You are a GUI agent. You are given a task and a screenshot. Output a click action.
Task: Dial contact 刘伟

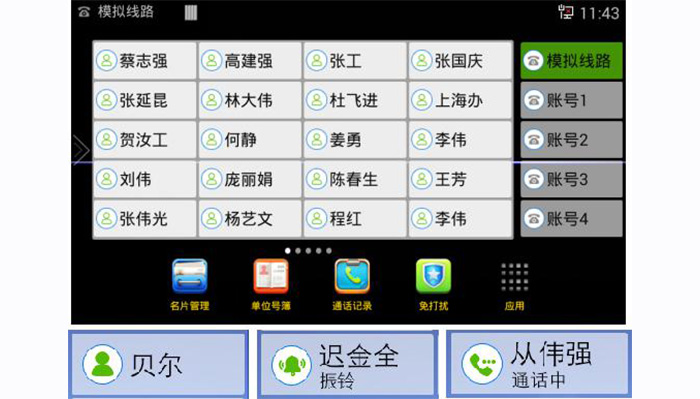coord(145,179)
